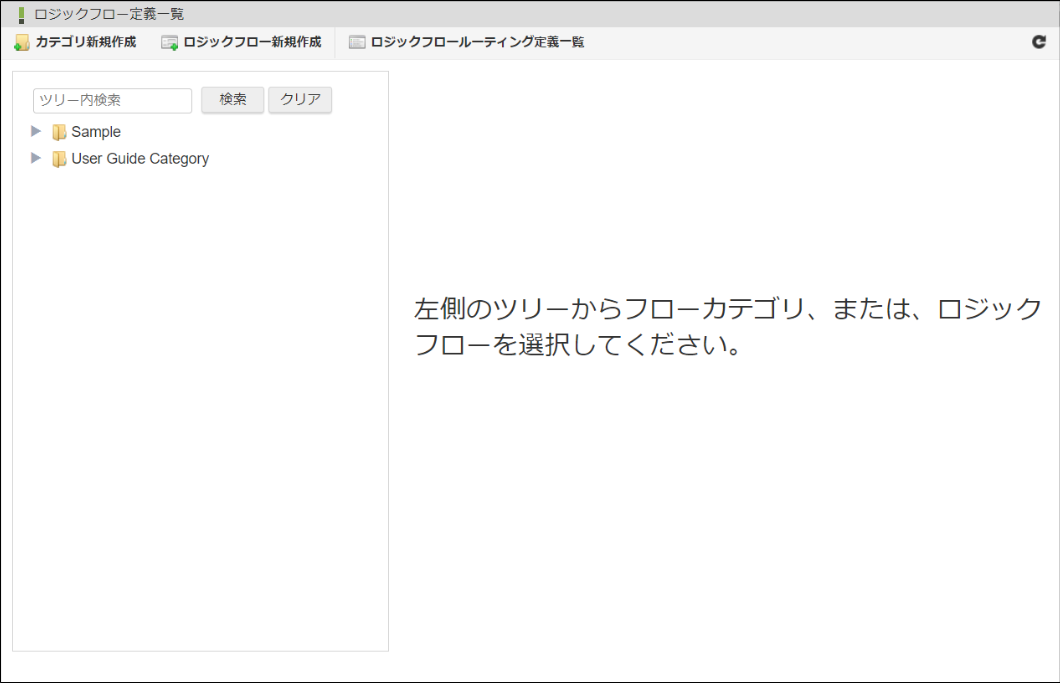Click the ロジックフロールーティング定義一覧 list icon
Viewport: 1060px width, 683px height.
[355, 42]
